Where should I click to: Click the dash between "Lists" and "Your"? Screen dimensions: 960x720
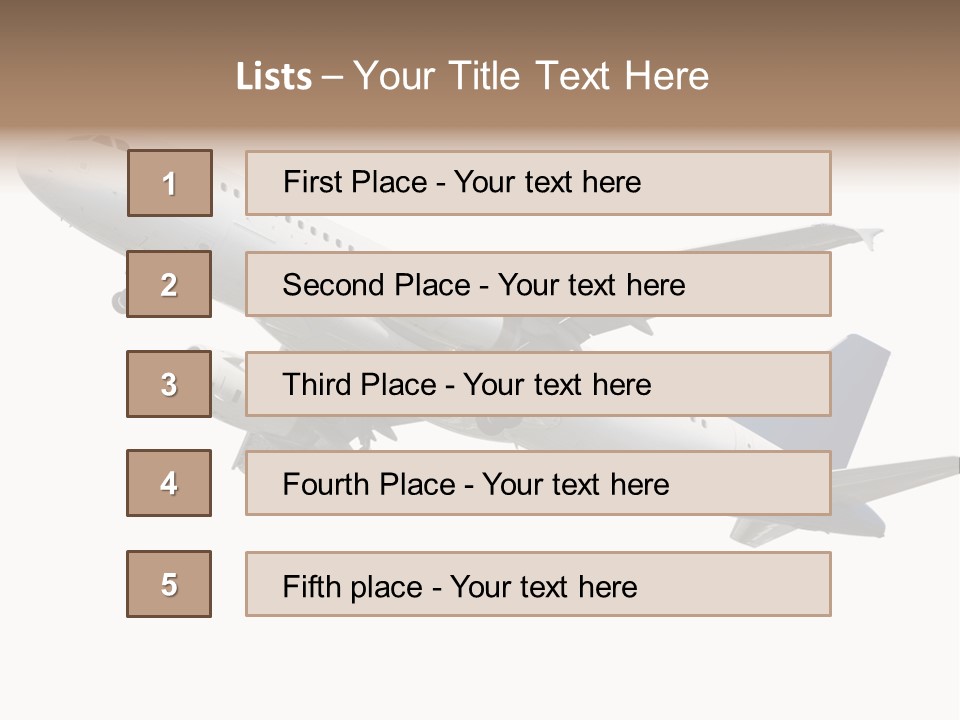point(332,77)
